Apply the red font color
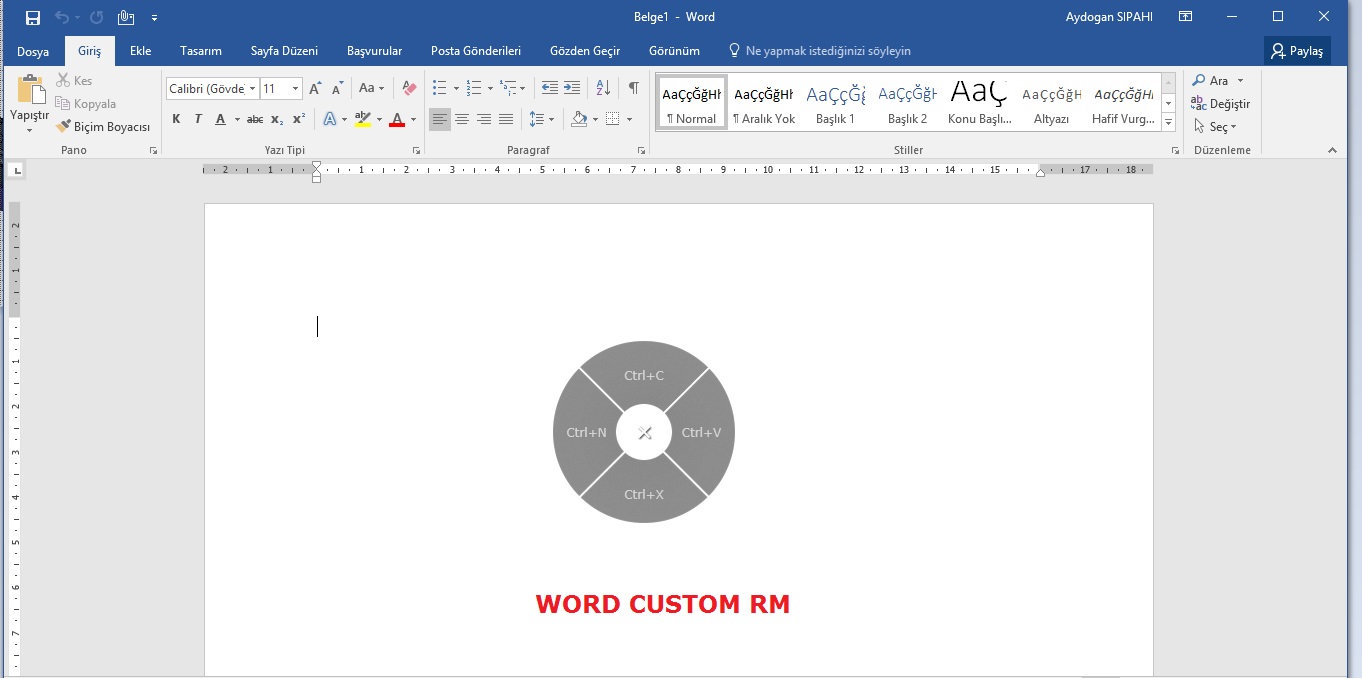Viewport: 1362px width, 679px height. pyautogui.click(x=397, y=119)
